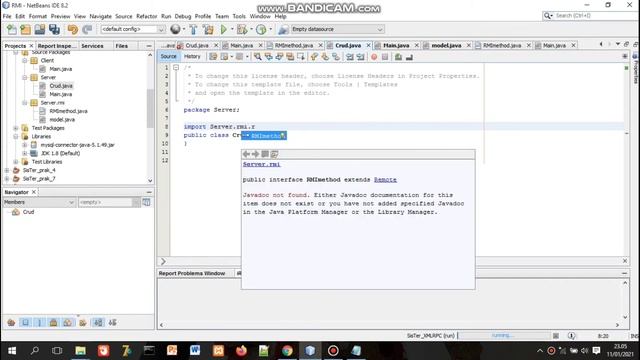Click the red Start Macro Recording icon
640x360 pixels.
pos(374,57)
